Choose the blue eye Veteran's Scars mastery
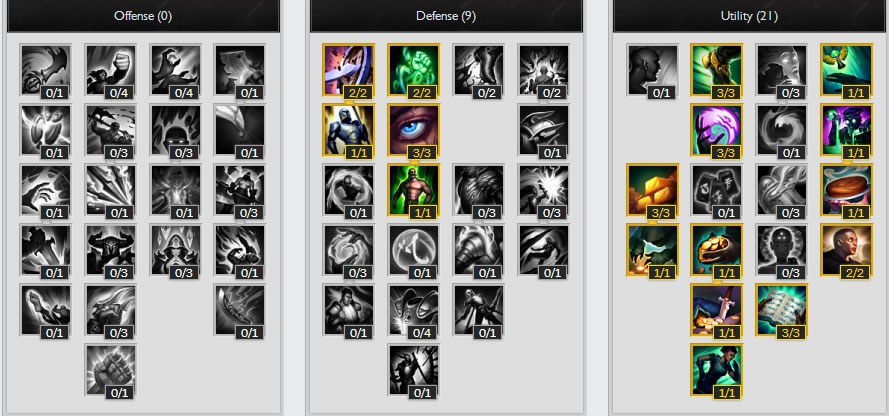 (414, 130)
